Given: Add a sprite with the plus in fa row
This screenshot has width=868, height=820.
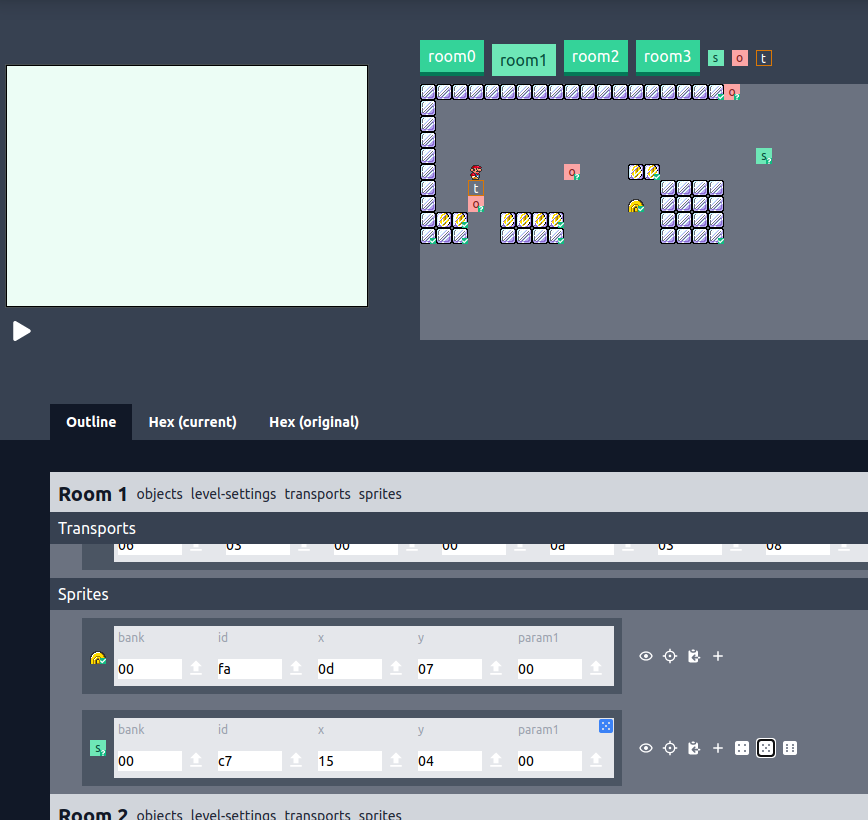Looking at the screenshot, I should [x=718, y=656].
